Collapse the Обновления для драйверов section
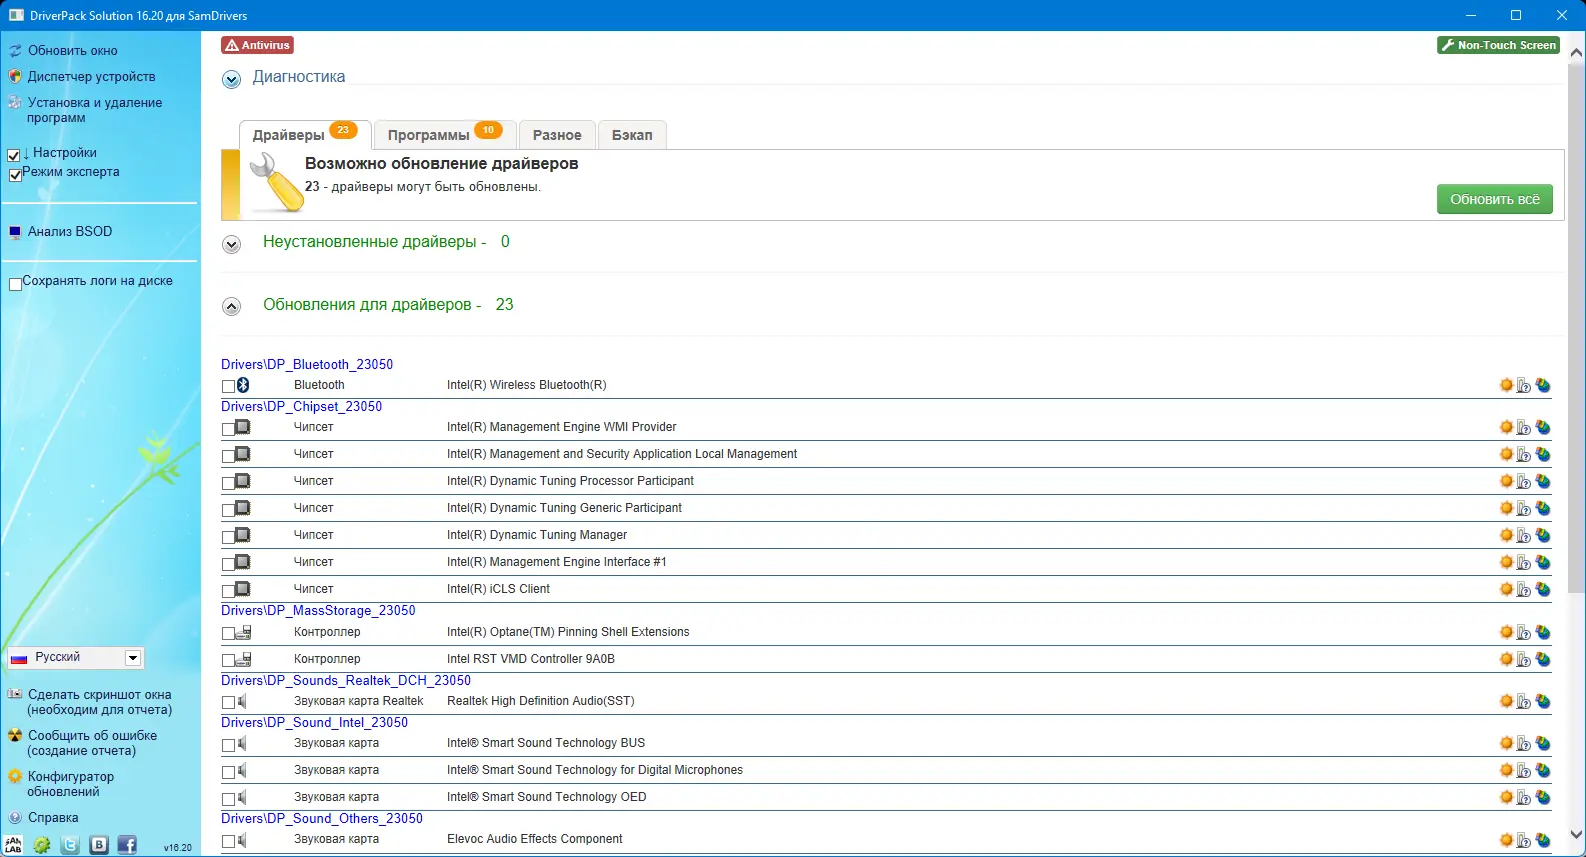Screen dimensions: 1586x857 tap(231, 307)
